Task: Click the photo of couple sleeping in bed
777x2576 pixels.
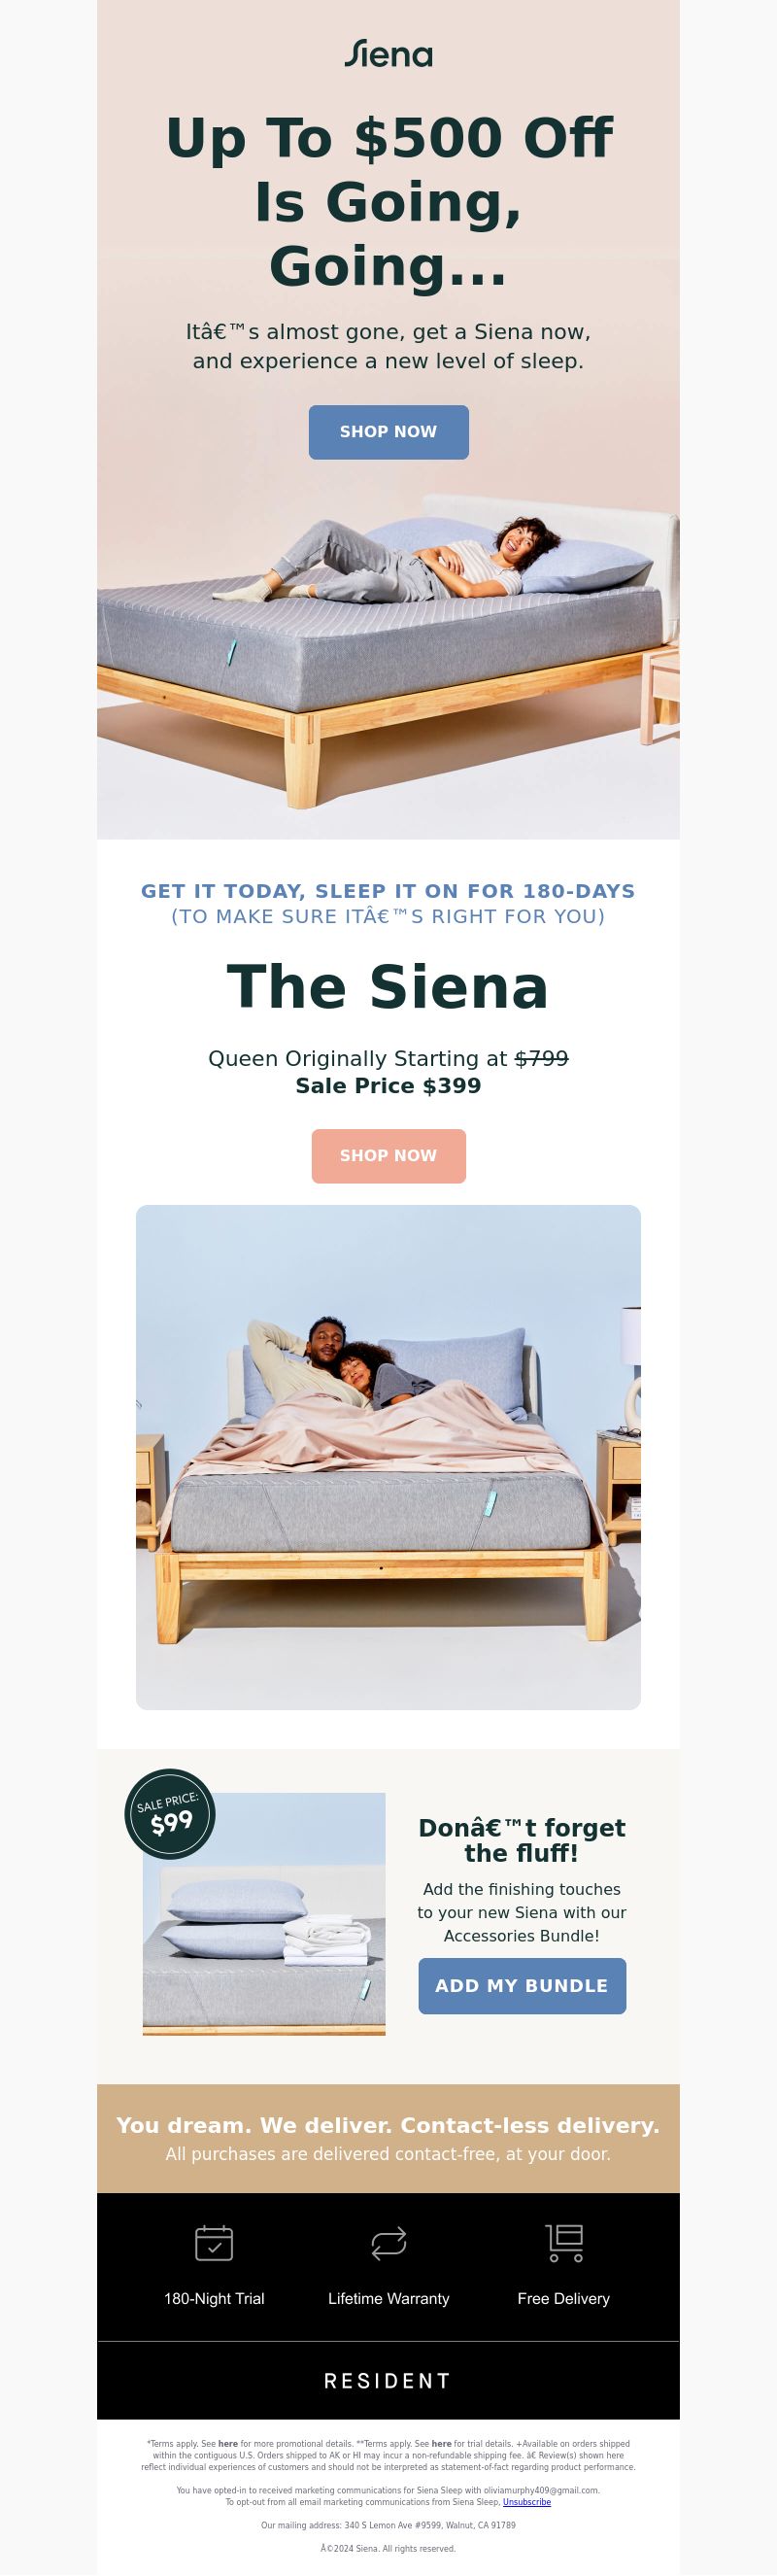Action: [388, 1457]
